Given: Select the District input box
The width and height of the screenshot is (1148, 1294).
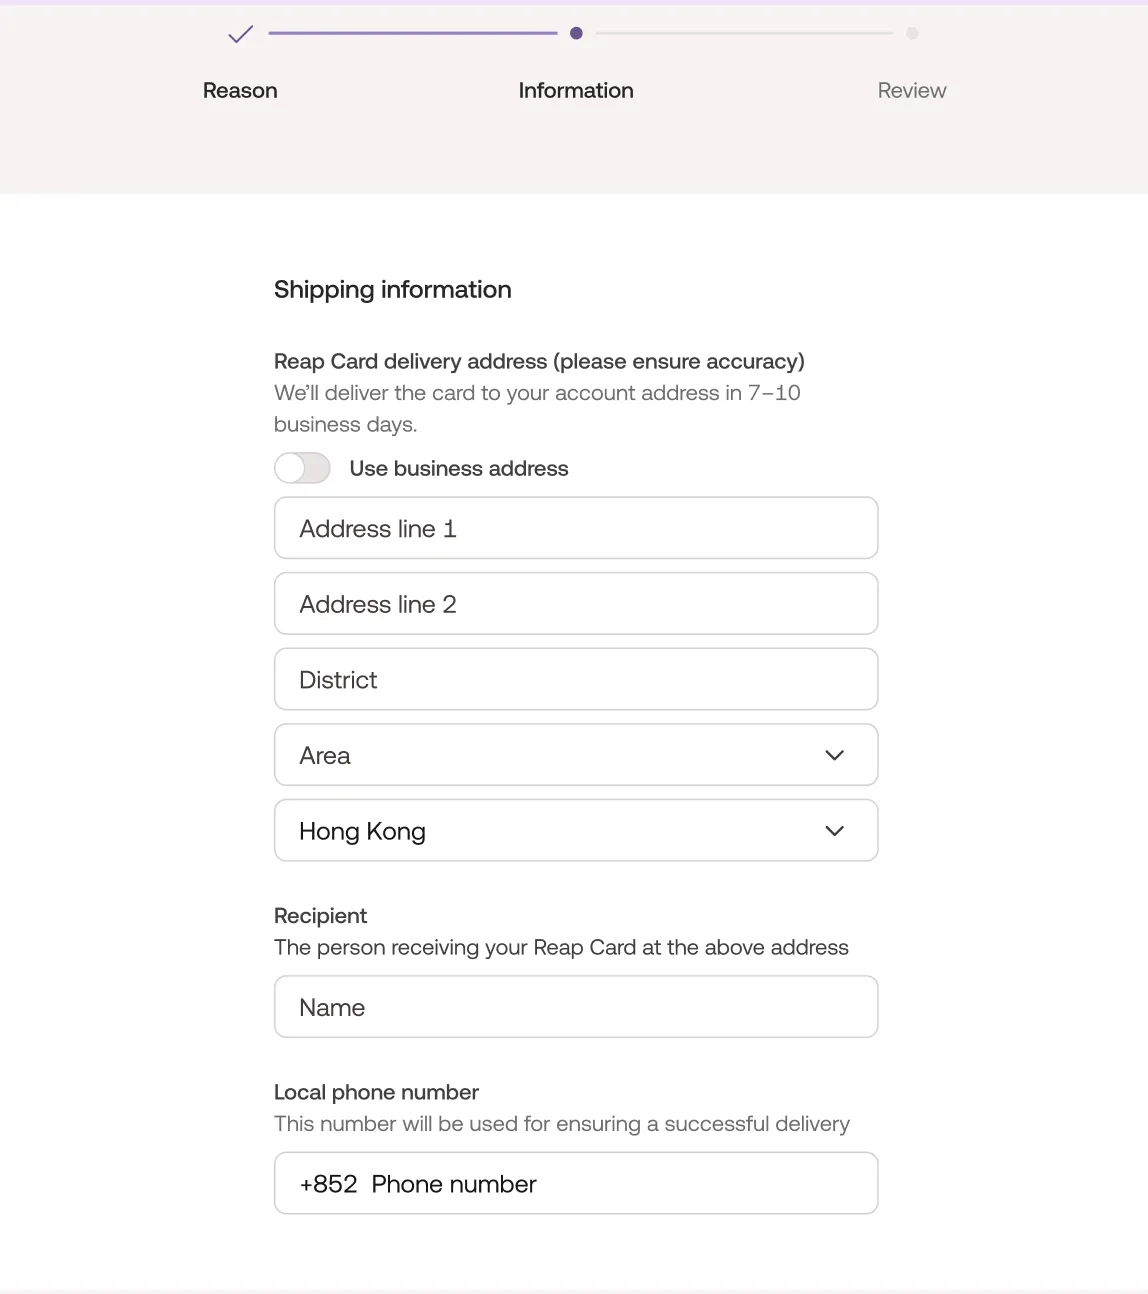Looking at the screenshot, I should [x=576, y=680].
